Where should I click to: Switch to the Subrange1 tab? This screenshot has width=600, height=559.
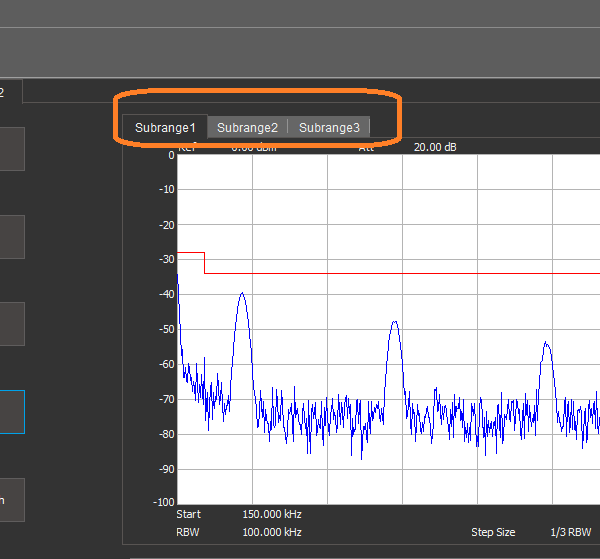[165, 127]
